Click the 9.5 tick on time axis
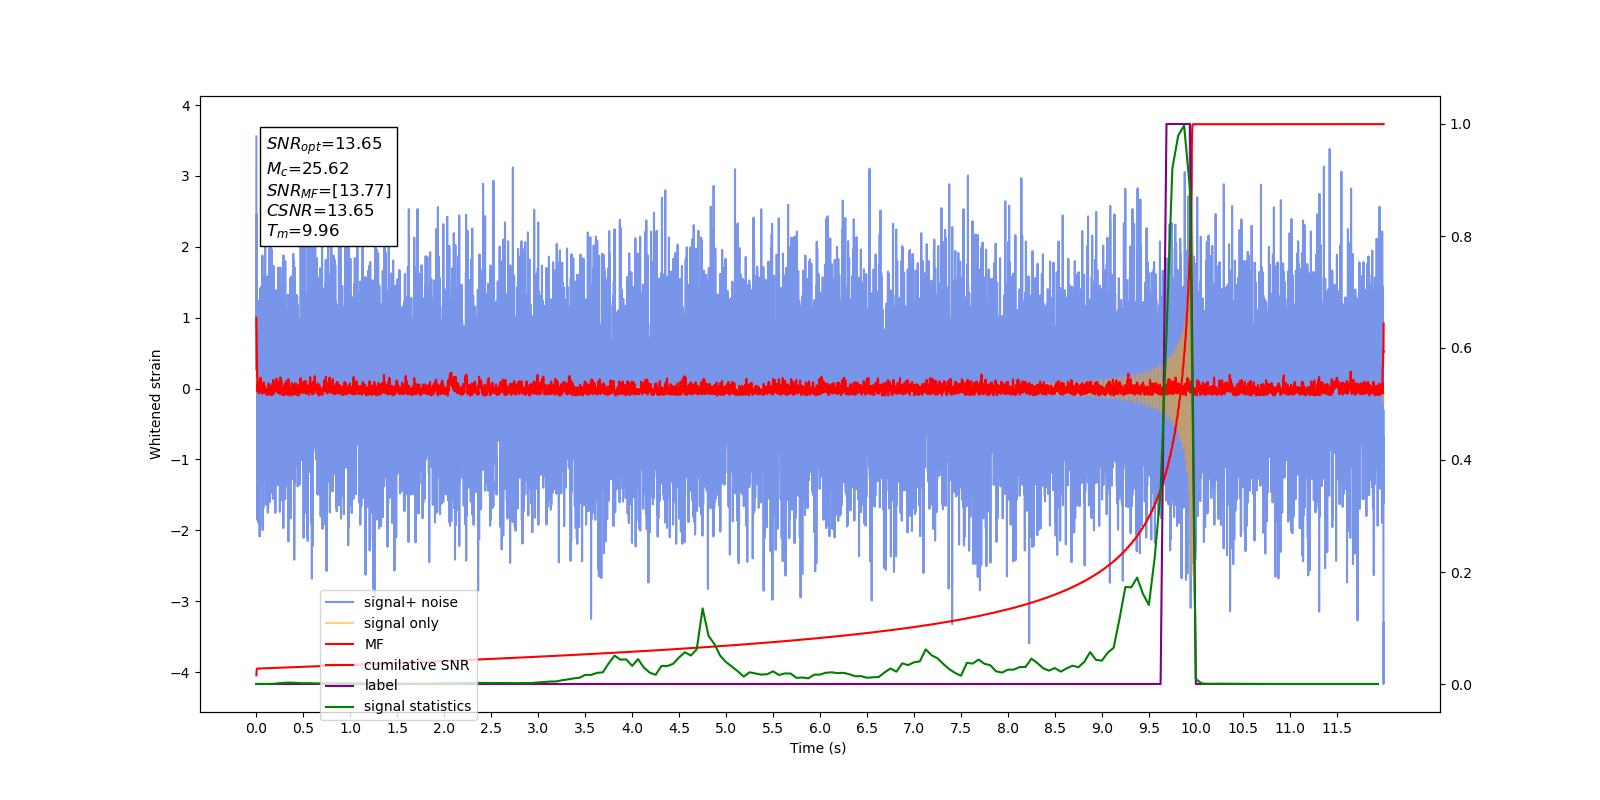The image size is (1600, 800). pos(1149,728)
